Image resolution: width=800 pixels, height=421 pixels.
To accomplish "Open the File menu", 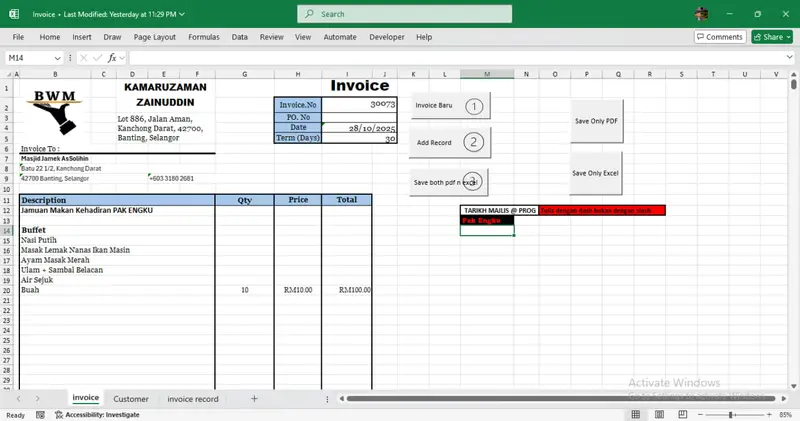I will [x=18, y=37].
